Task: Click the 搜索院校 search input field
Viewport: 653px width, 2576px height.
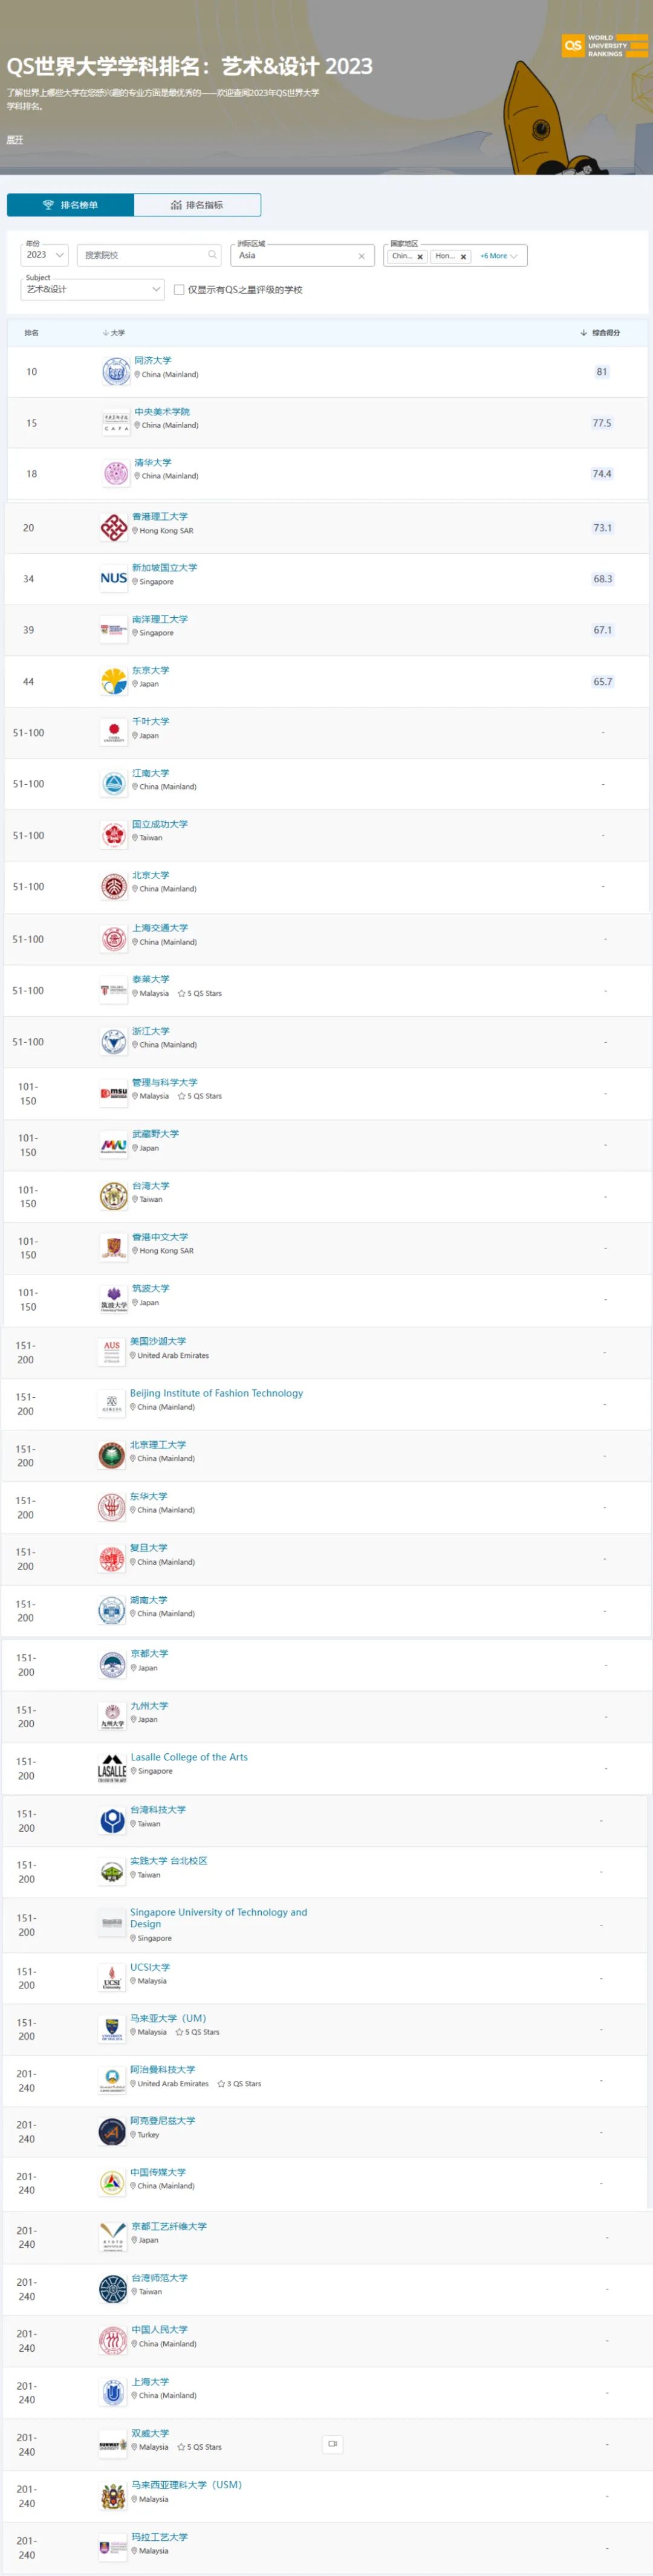Action: coord(143,255)
